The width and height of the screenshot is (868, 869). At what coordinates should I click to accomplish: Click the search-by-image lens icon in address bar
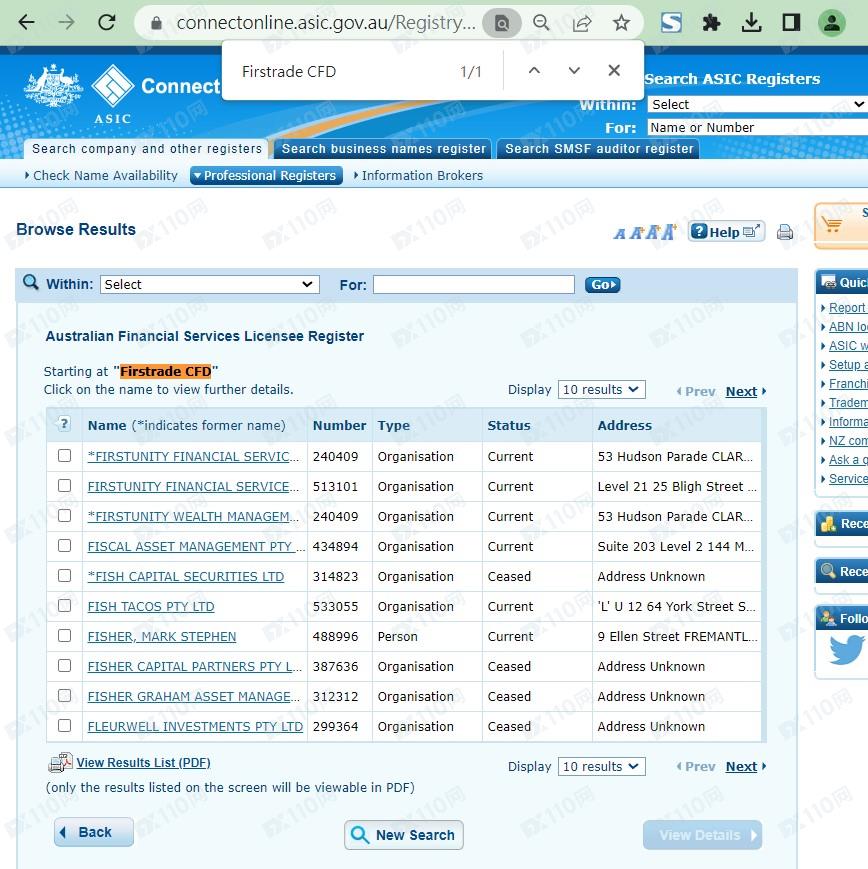pyautogui.click(x=502, y=23)
